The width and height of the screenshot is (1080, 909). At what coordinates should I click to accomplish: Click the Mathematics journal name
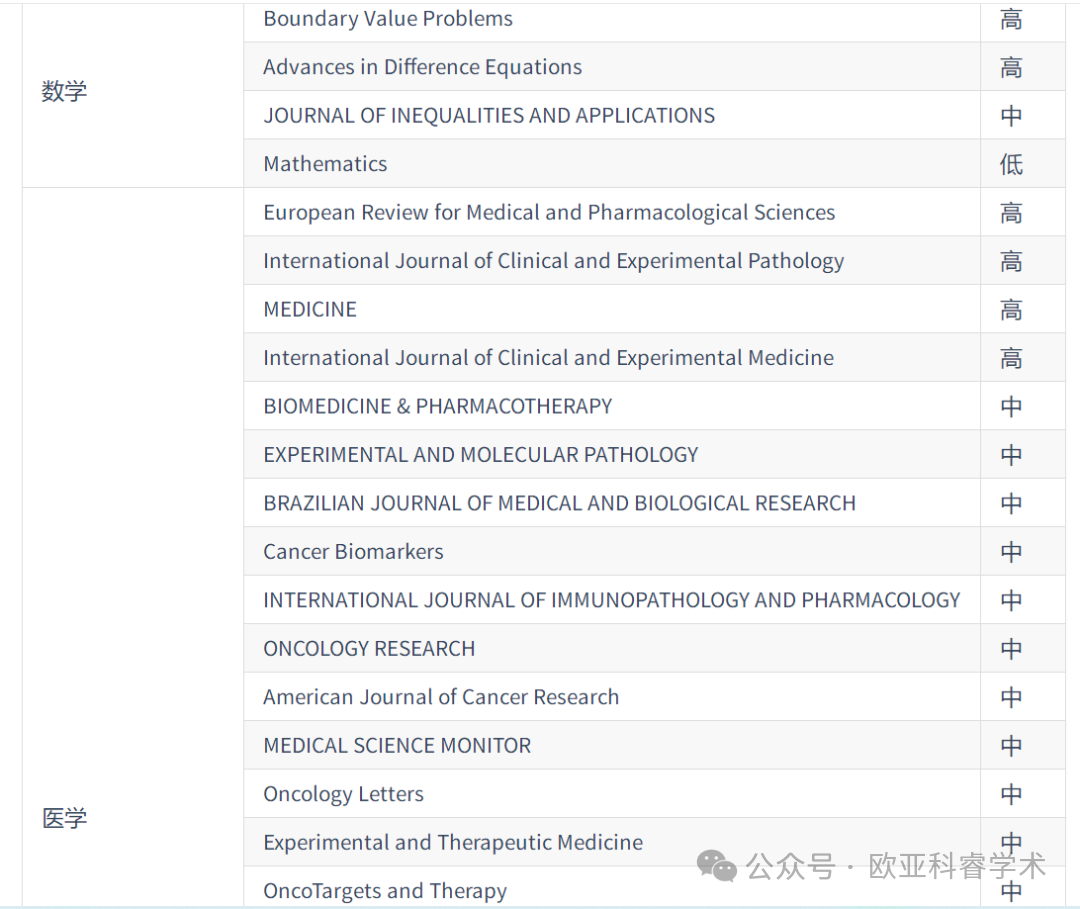325,164
